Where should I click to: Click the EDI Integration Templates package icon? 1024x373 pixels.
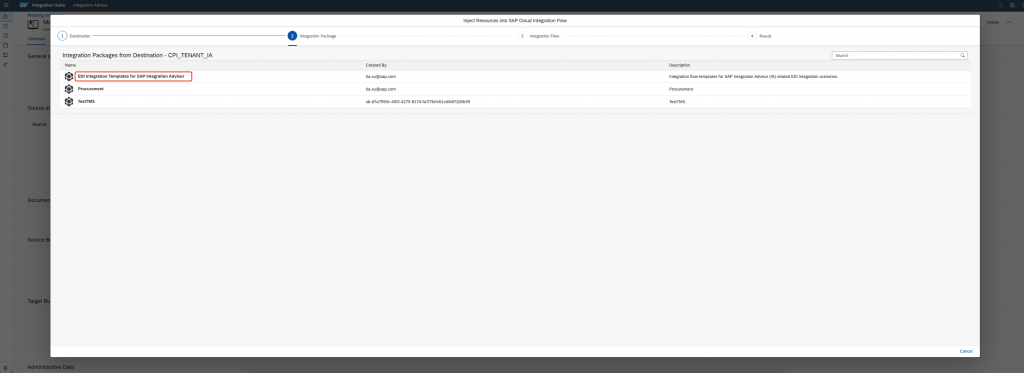click(x=69, y=76)
